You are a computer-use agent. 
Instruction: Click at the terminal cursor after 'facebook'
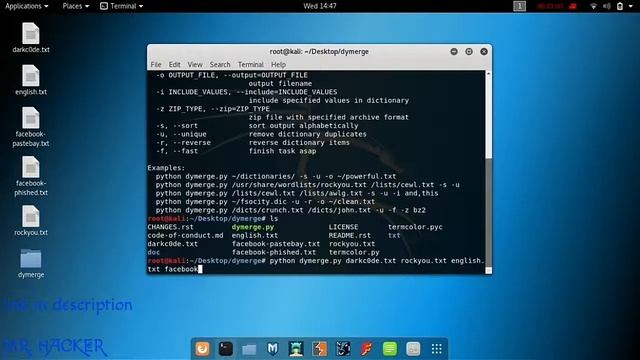click(x=200, y=269)
